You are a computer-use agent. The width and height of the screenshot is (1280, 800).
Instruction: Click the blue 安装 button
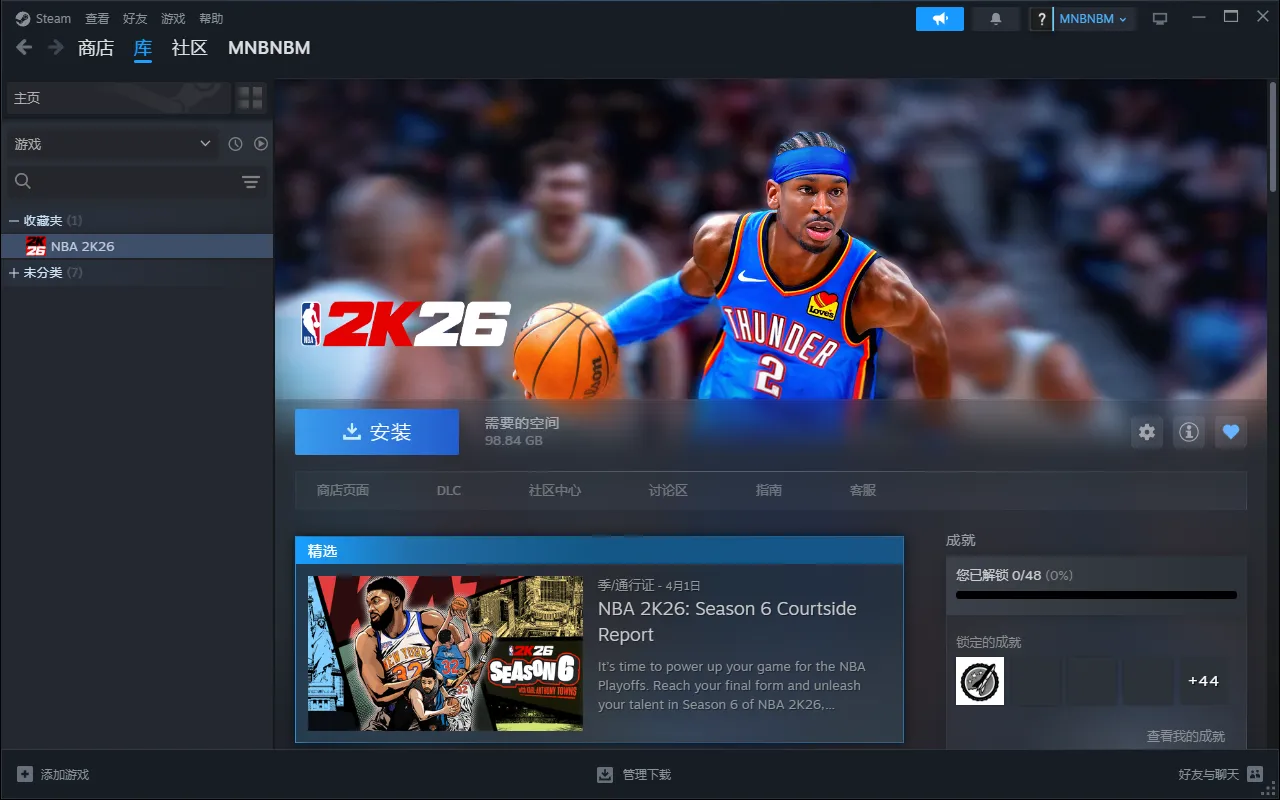click(x=377, y=432)
